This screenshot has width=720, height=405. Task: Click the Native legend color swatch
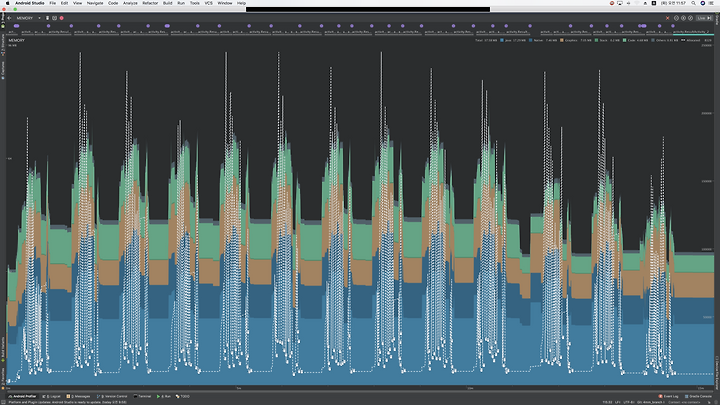(530, 40)
